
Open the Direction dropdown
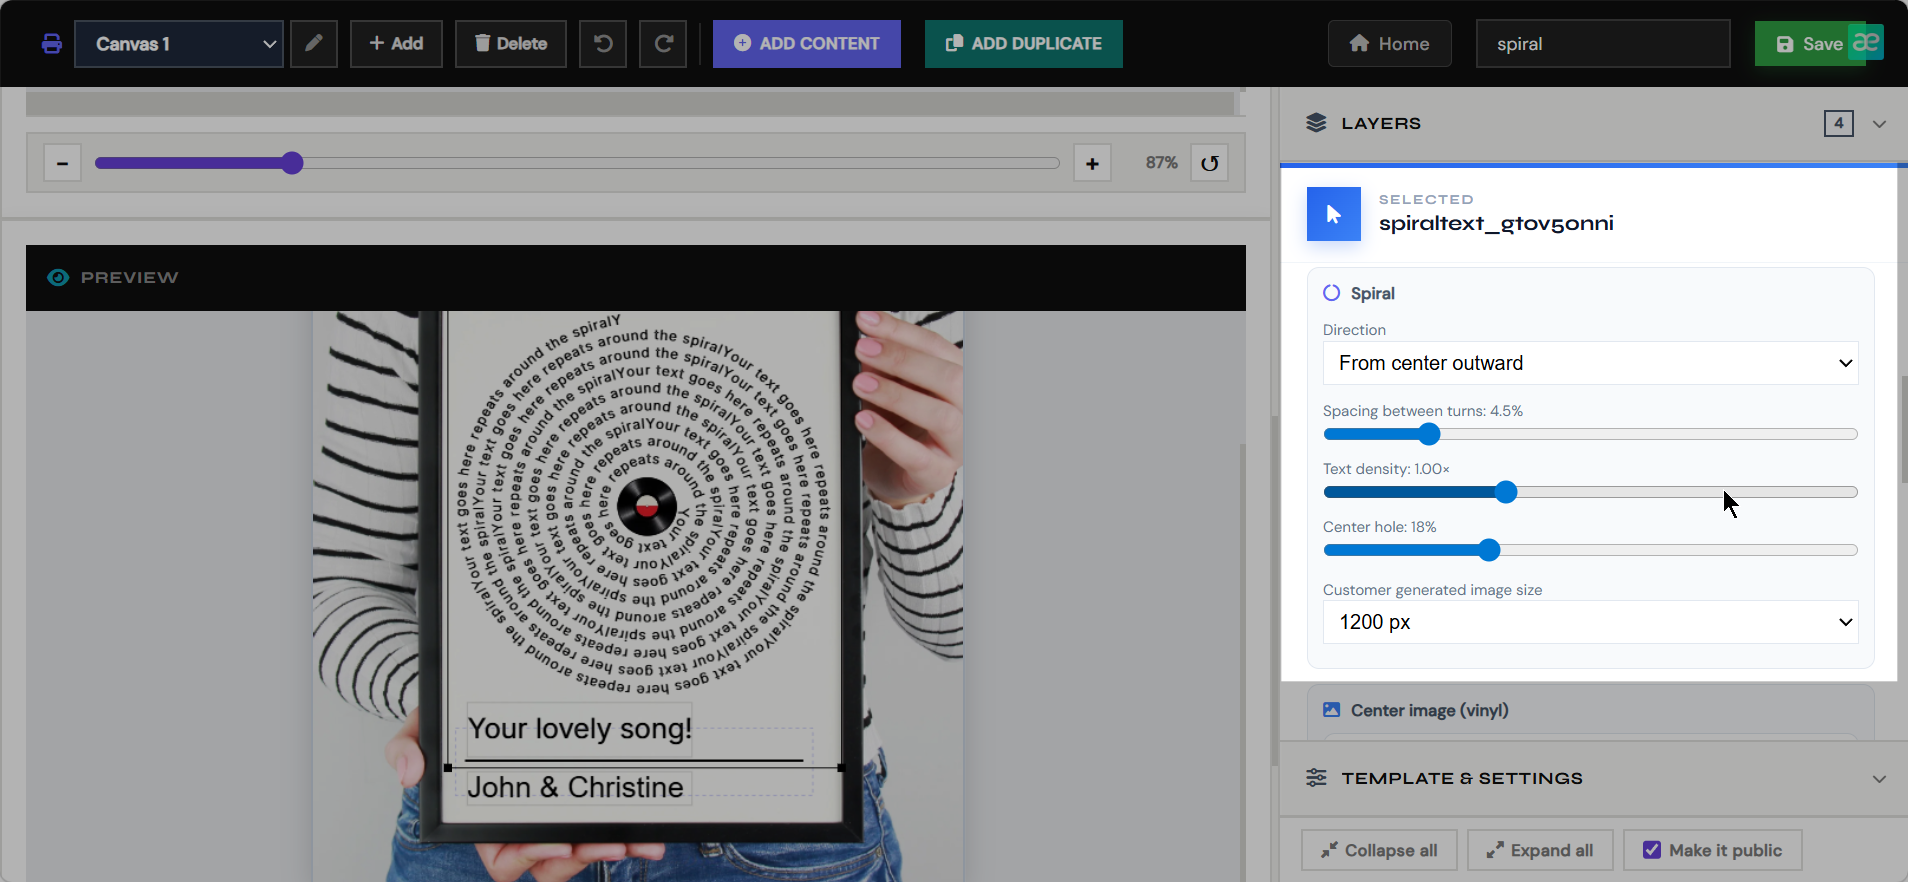pyautogui.click(x=1590, y=363)
